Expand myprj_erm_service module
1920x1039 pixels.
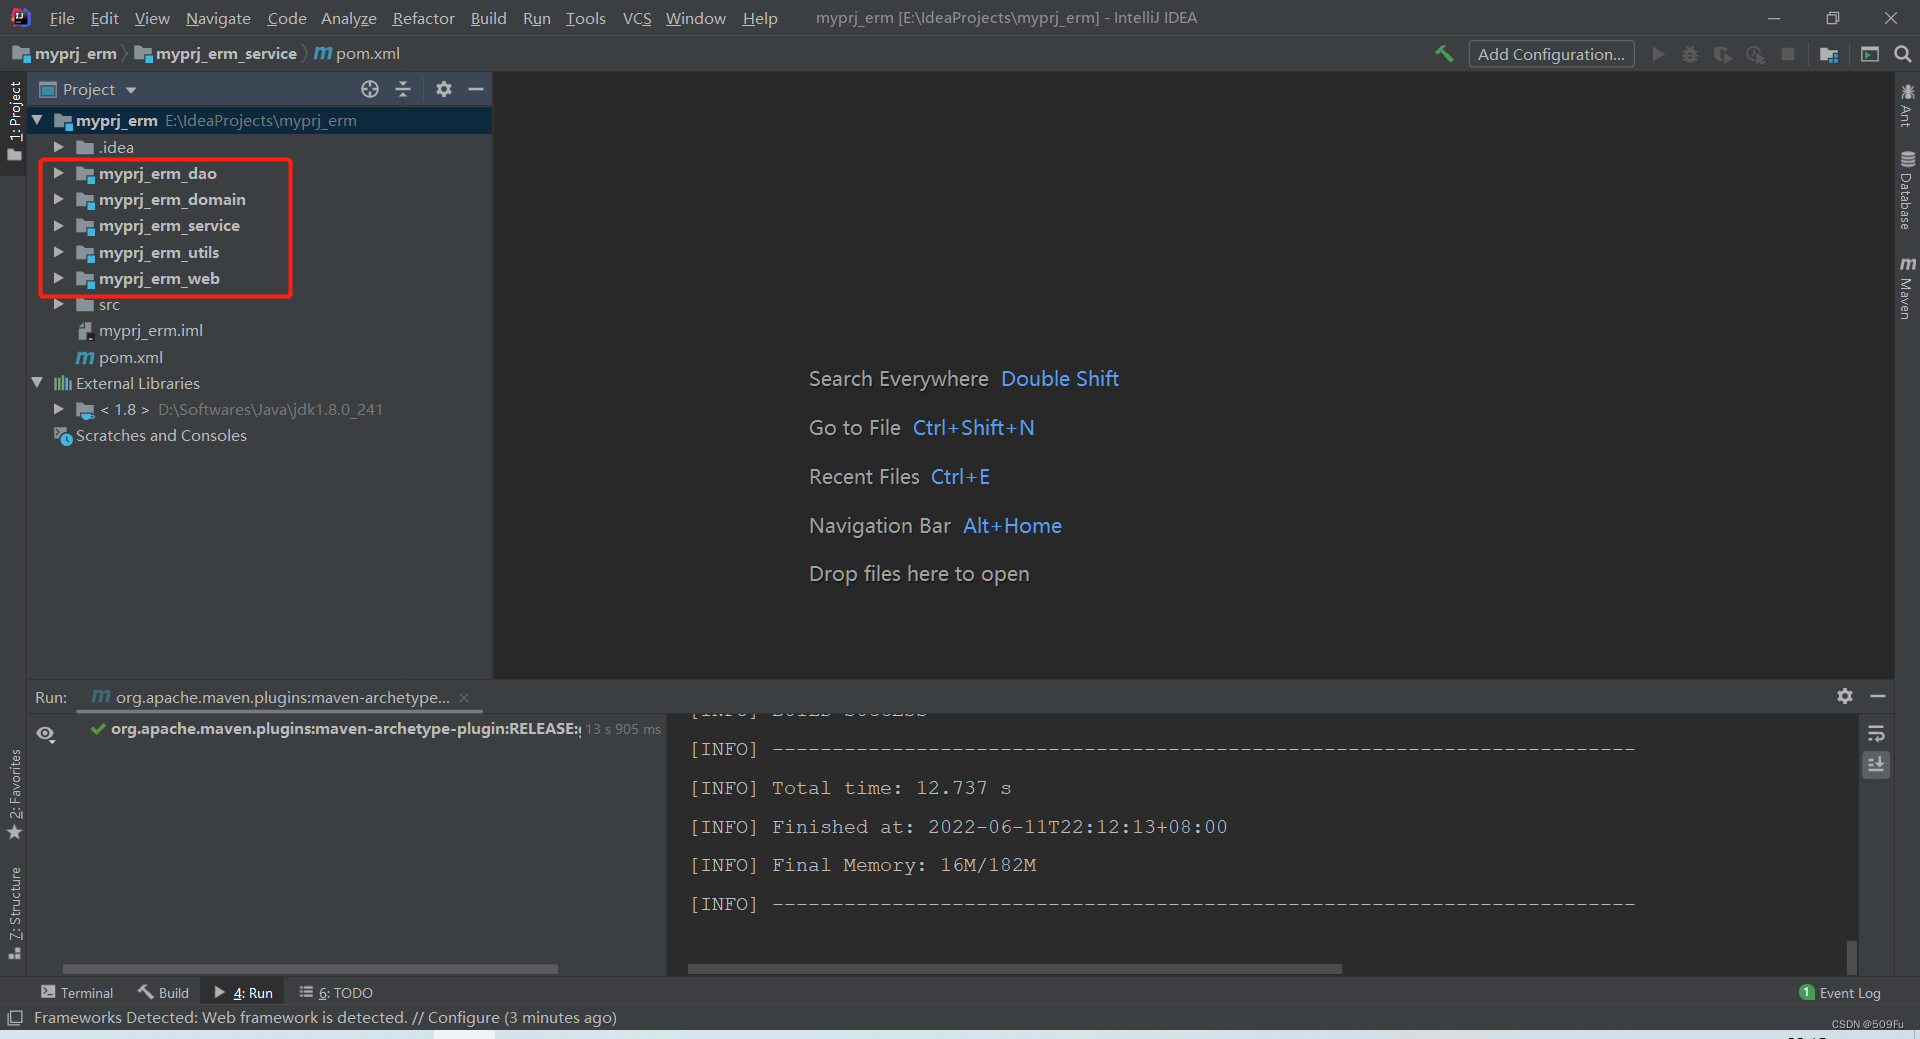[x=59, y=226]
